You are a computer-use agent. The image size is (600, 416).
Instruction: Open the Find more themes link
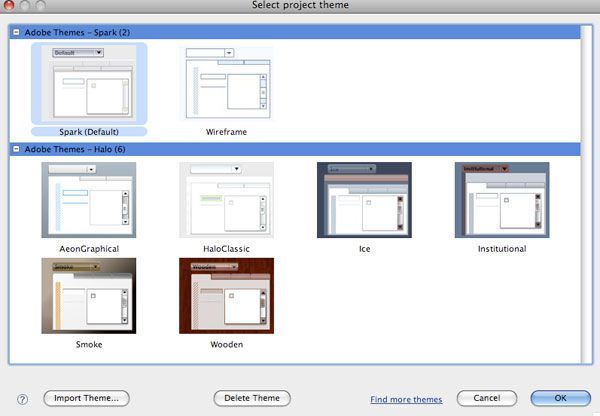(x=406, y=399)
